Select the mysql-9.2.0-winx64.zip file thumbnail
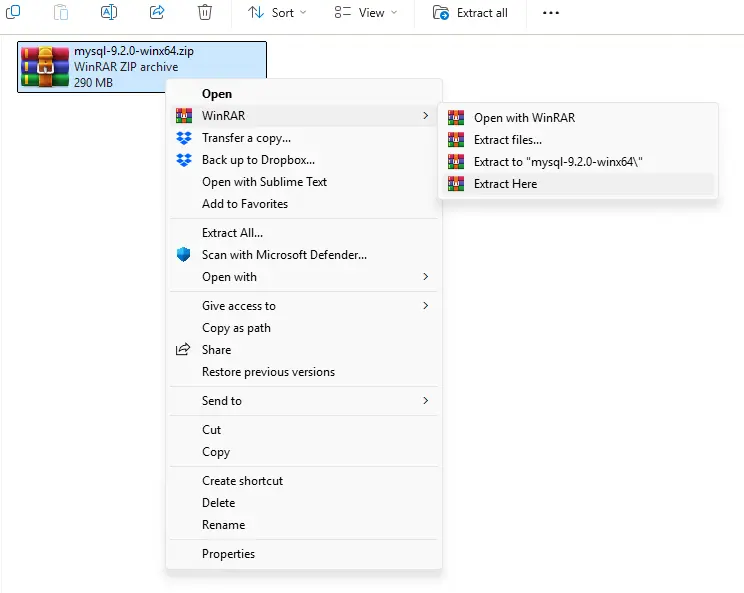Viewport: 744px width, 593px height. (45, 67)
